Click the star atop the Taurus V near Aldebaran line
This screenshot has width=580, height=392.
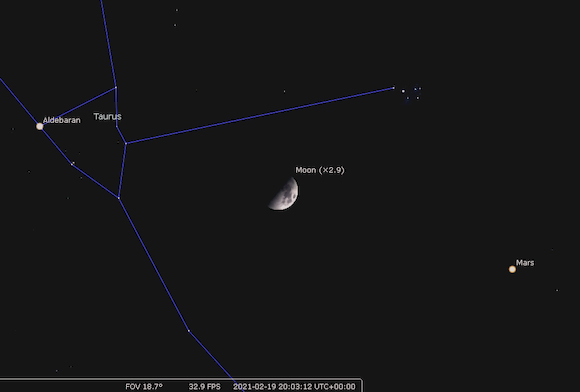click(x=116, y=88)
